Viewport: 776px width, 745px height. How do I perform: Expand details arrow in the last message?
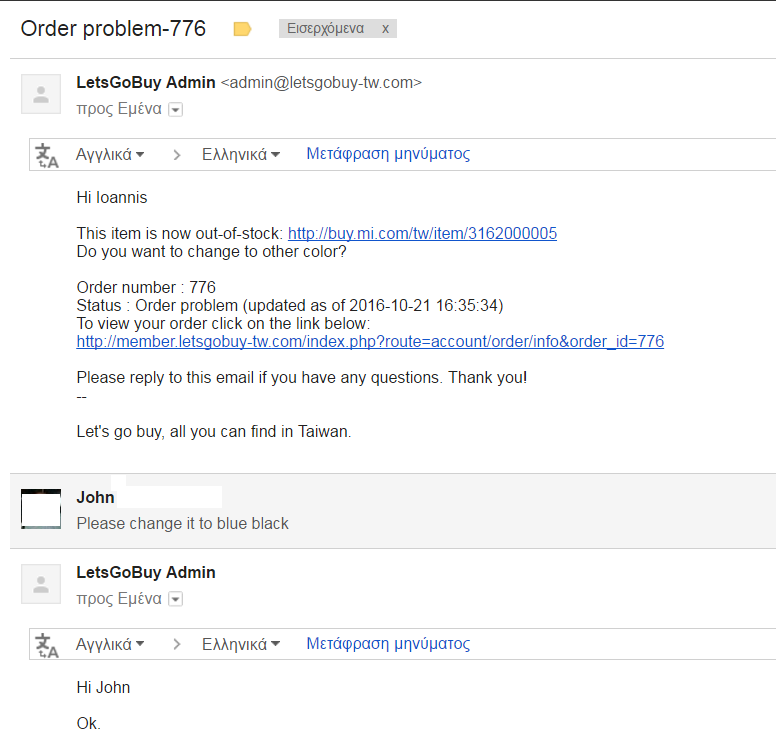tap(176, 600)
